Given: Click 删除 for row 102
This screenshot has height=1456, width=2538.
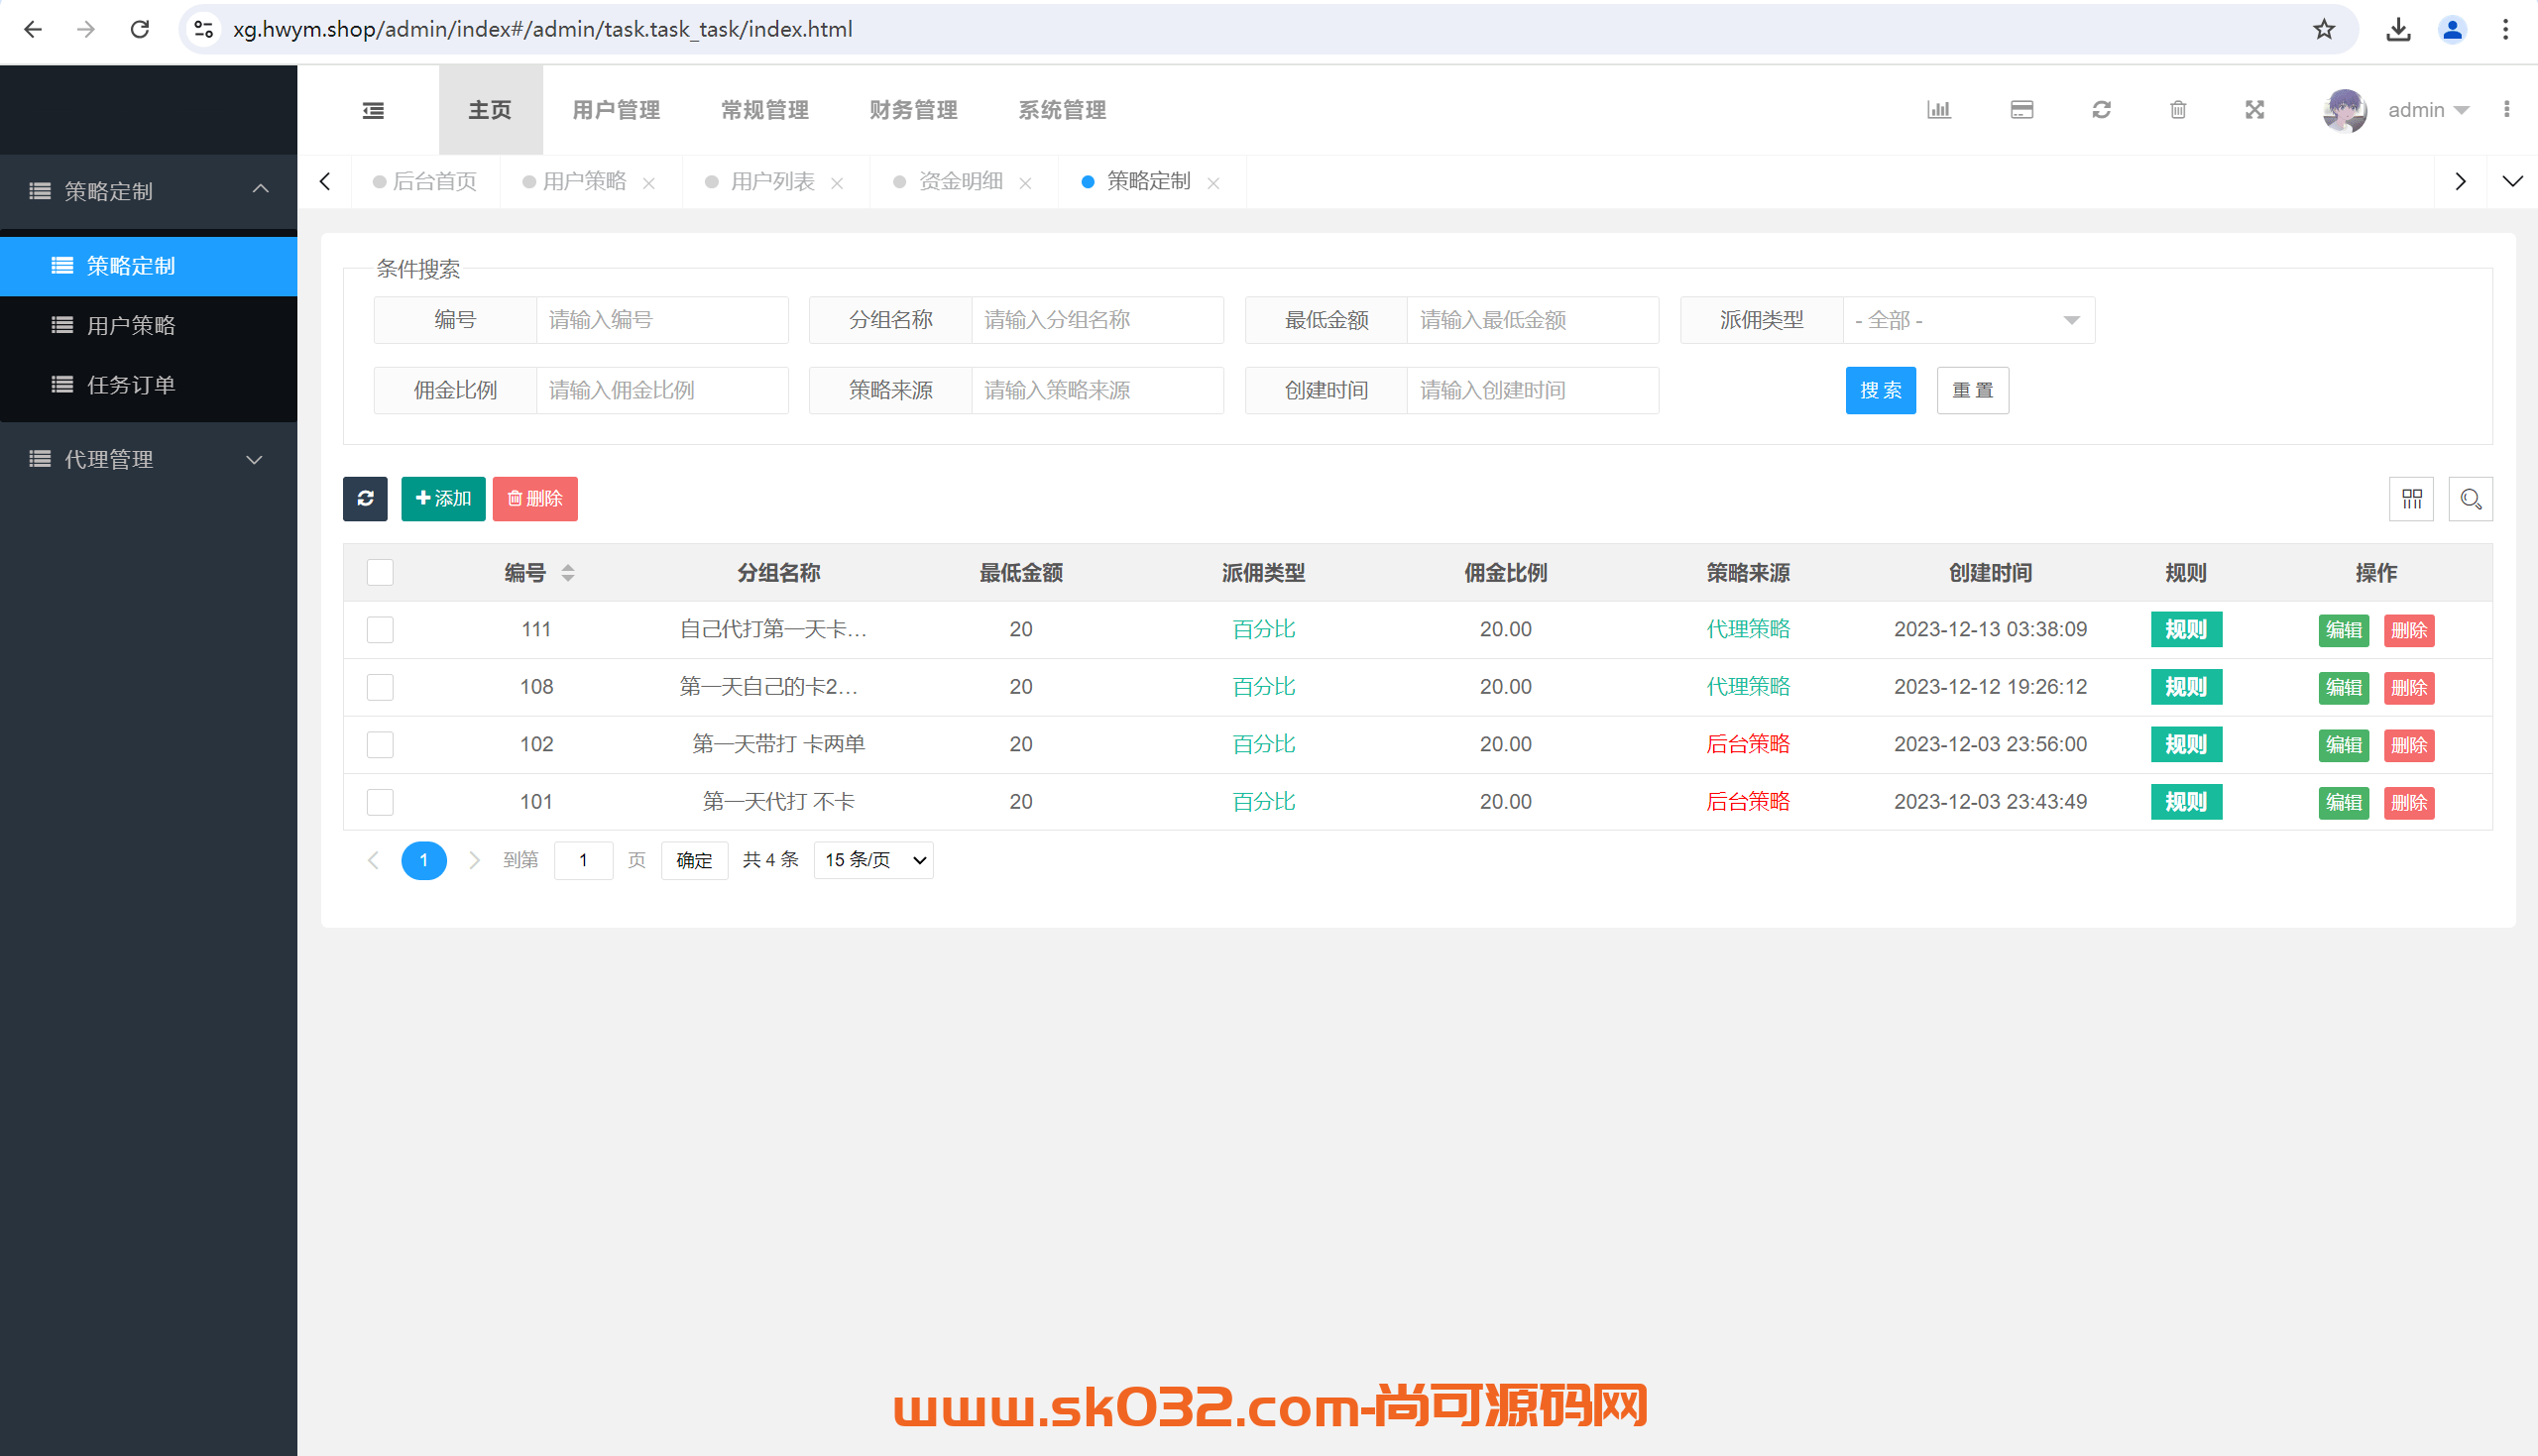Looking at the screenshot, I should 2408,745.
